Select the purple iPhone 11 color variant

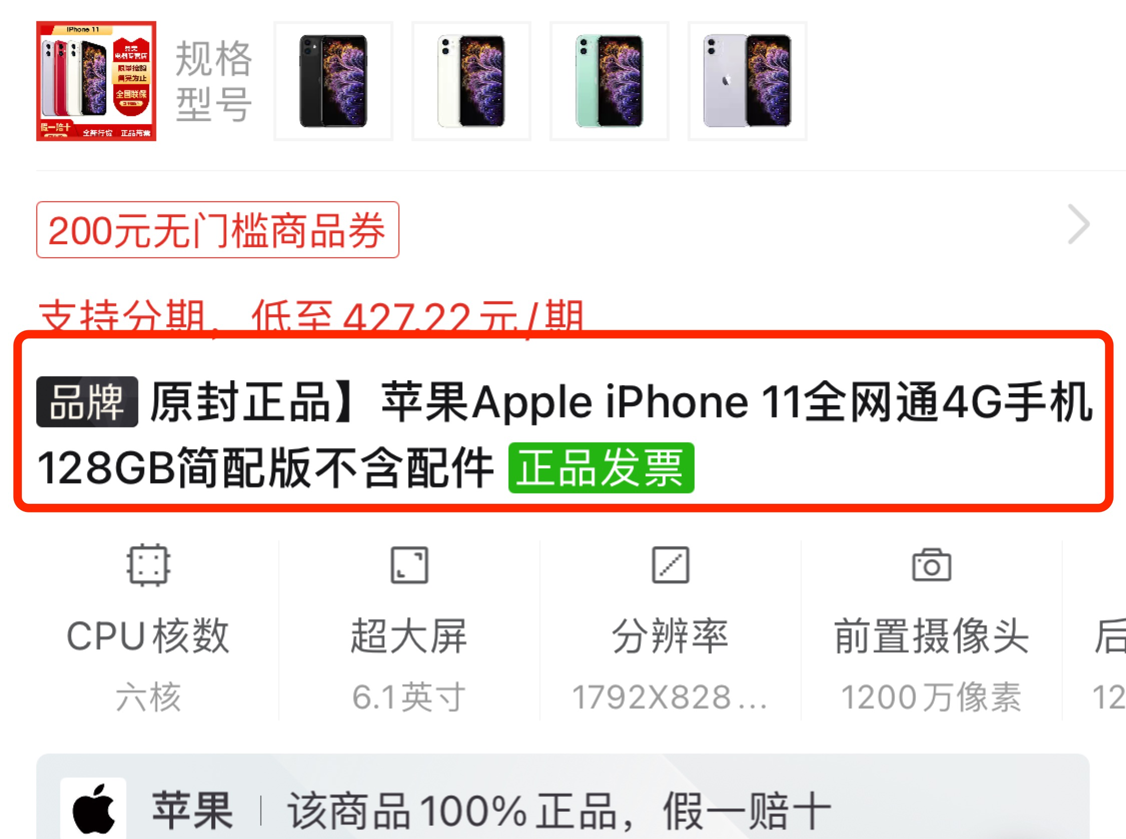click(747, 81)
